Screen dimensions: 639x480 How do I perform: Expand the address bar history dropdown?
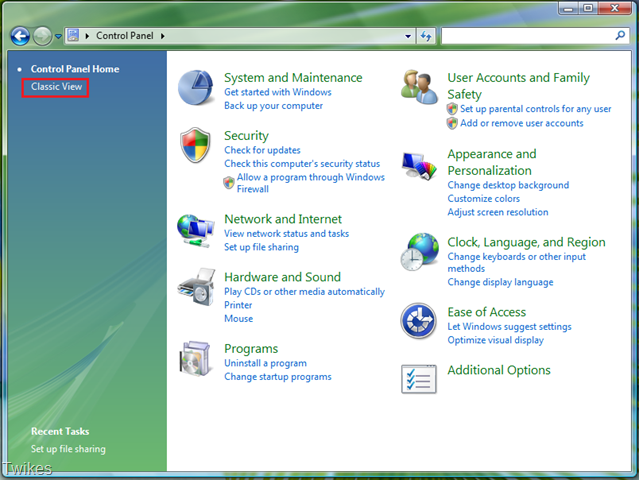pyautogui.click(x=408, y=36)
